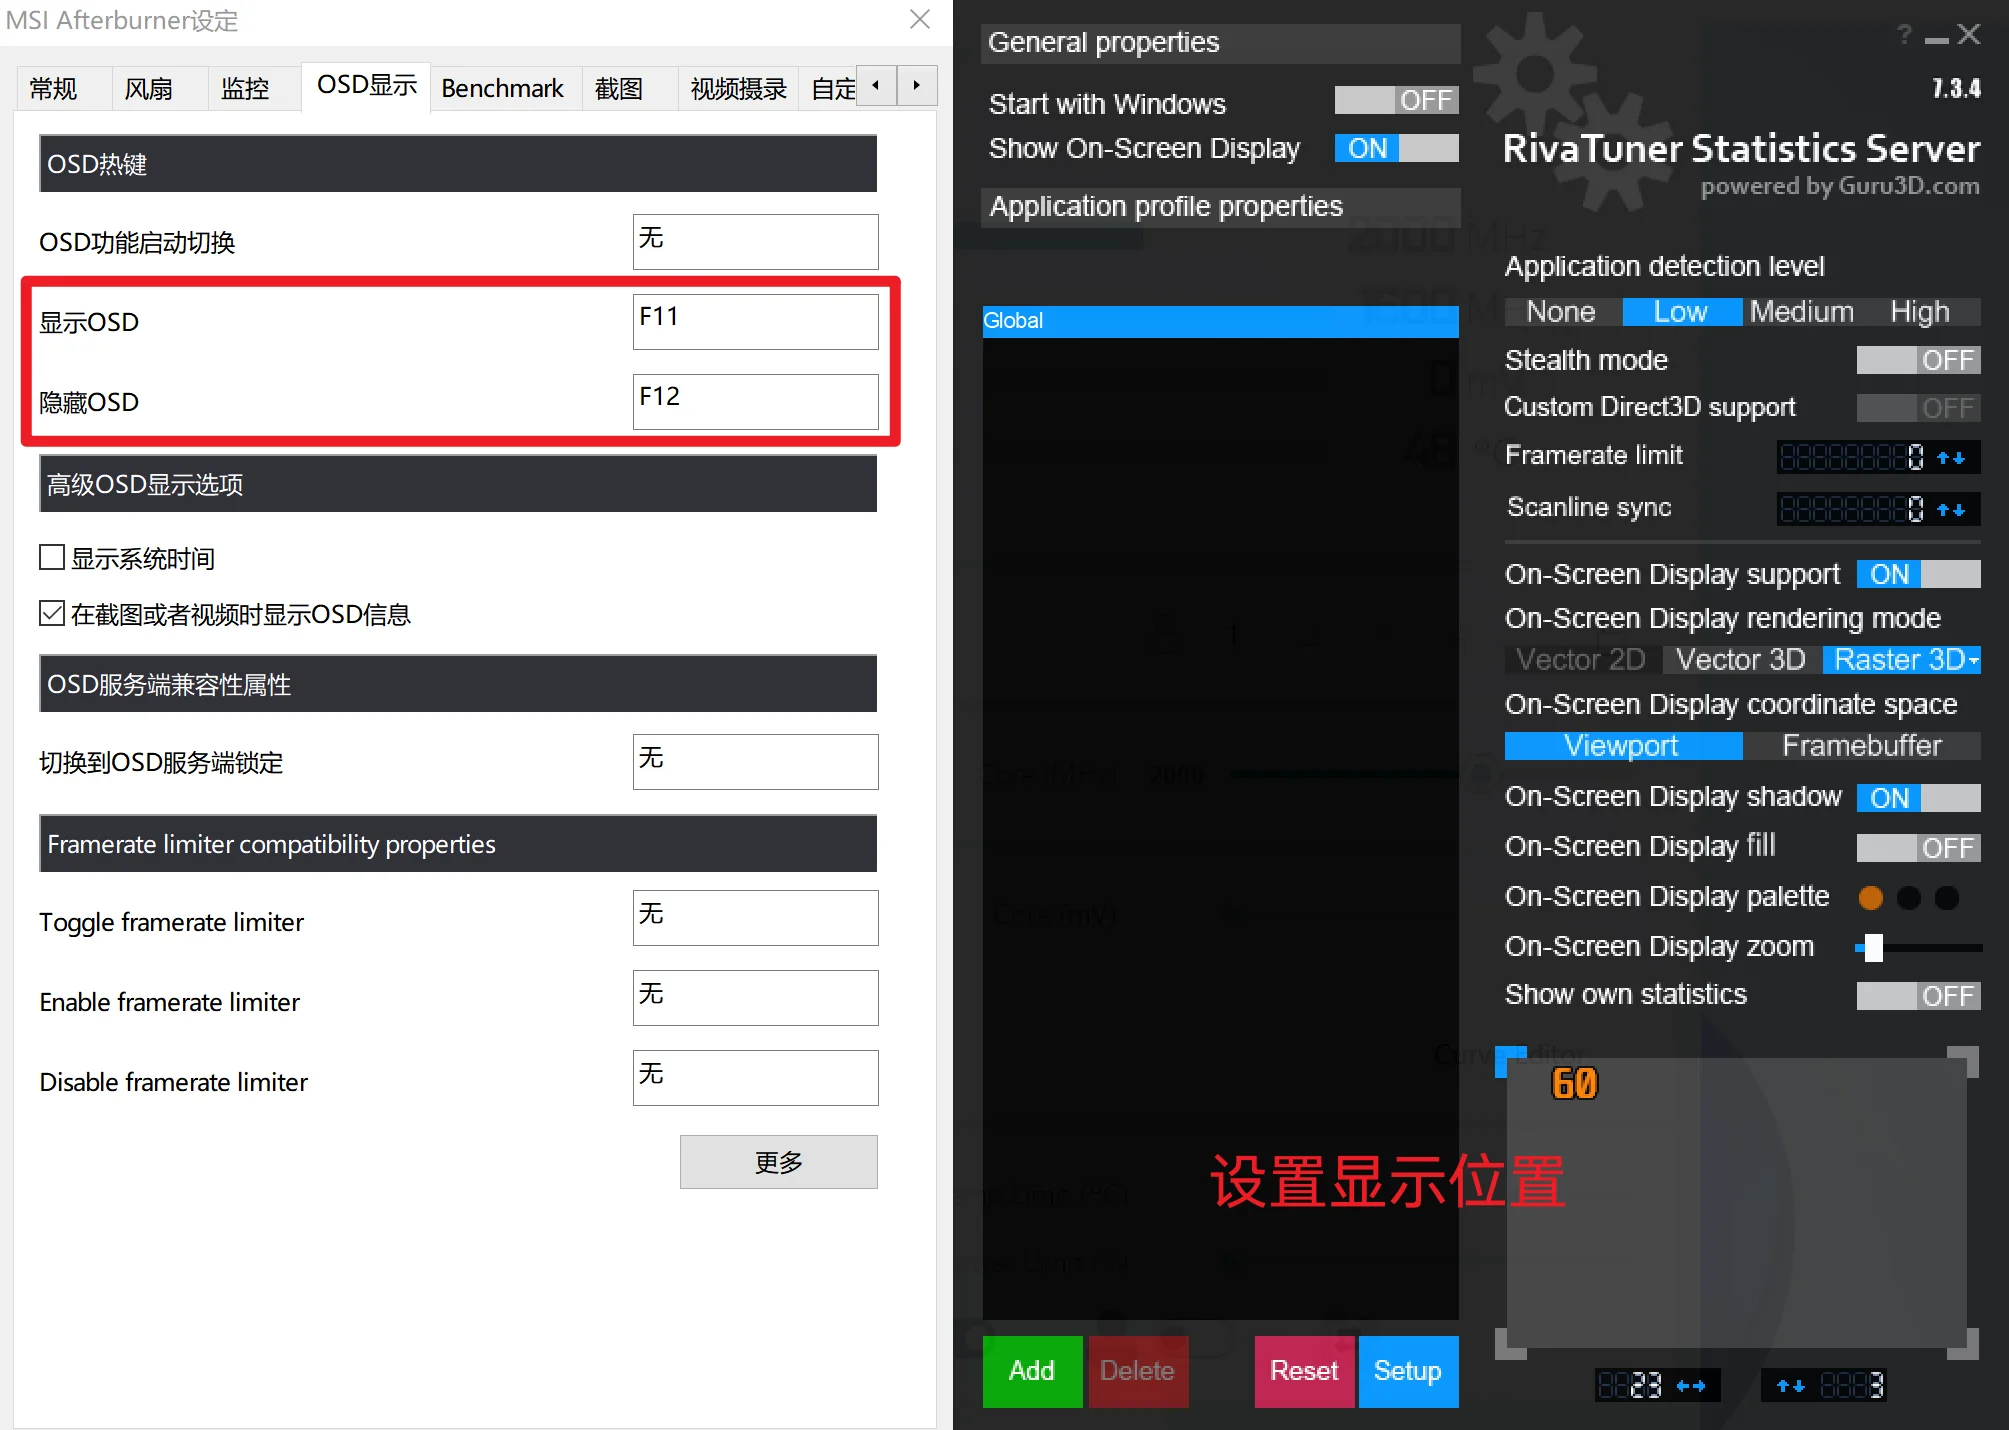2009x1430 pixels.
Task: Click the Scanline sync up/down arrows
Action: coord(1951,510)
